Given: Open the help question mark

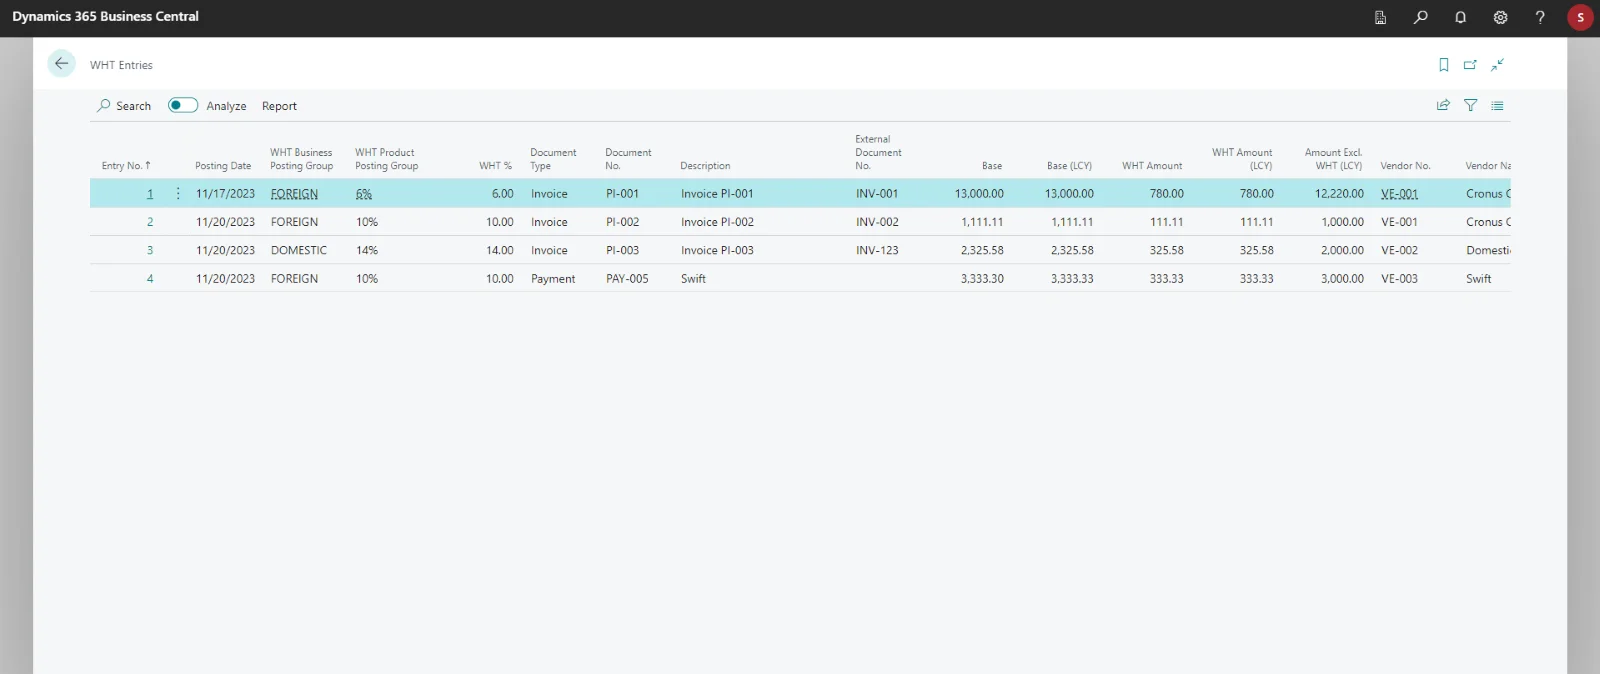Looking at the screenshot, I should pyautogui.click(x=1540, y=17).
